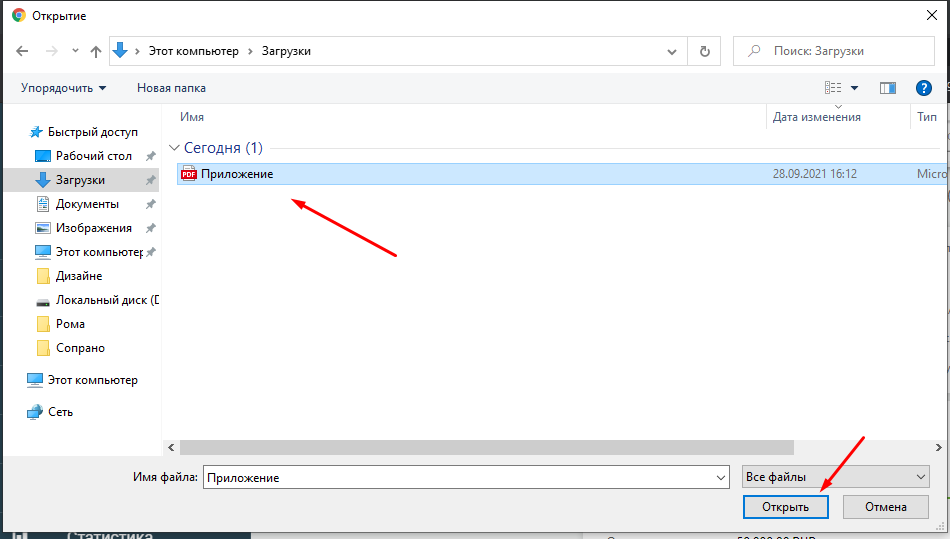Click the pin icon next to Изображения
The width and height of the screenshot is (950, 539).
[x=151, y=228]
